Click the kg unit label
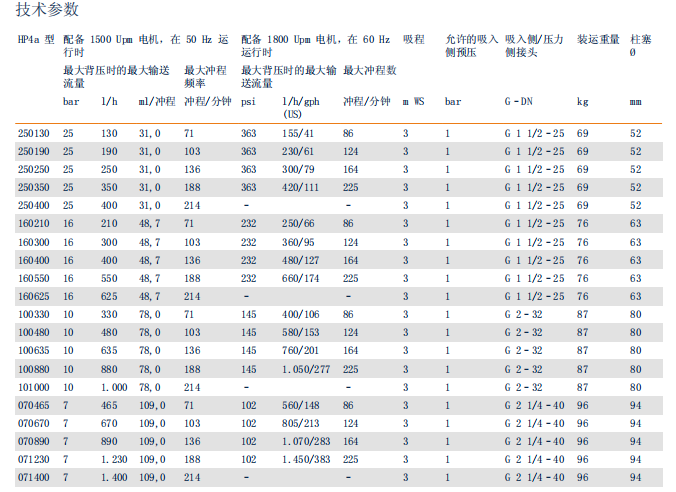Viewport: 676px width, 492px height. (x=582, y=102)
